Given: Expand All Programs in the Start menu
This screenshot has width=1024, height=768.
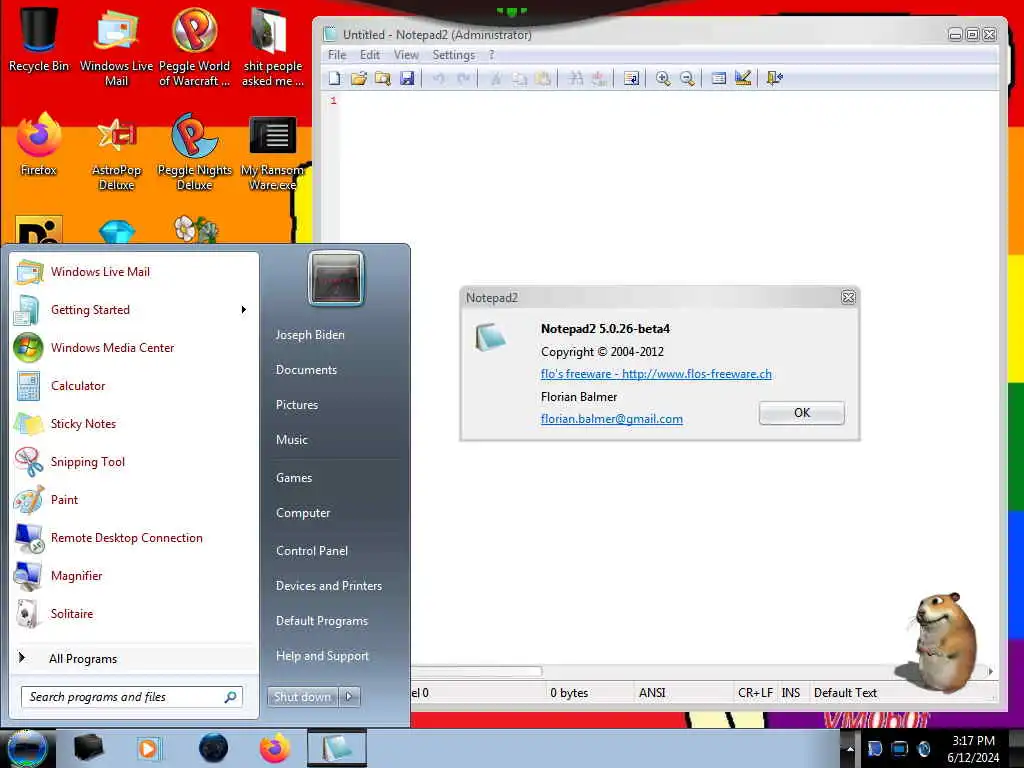Looking at the screenshot, I should (x=135, y=658).
